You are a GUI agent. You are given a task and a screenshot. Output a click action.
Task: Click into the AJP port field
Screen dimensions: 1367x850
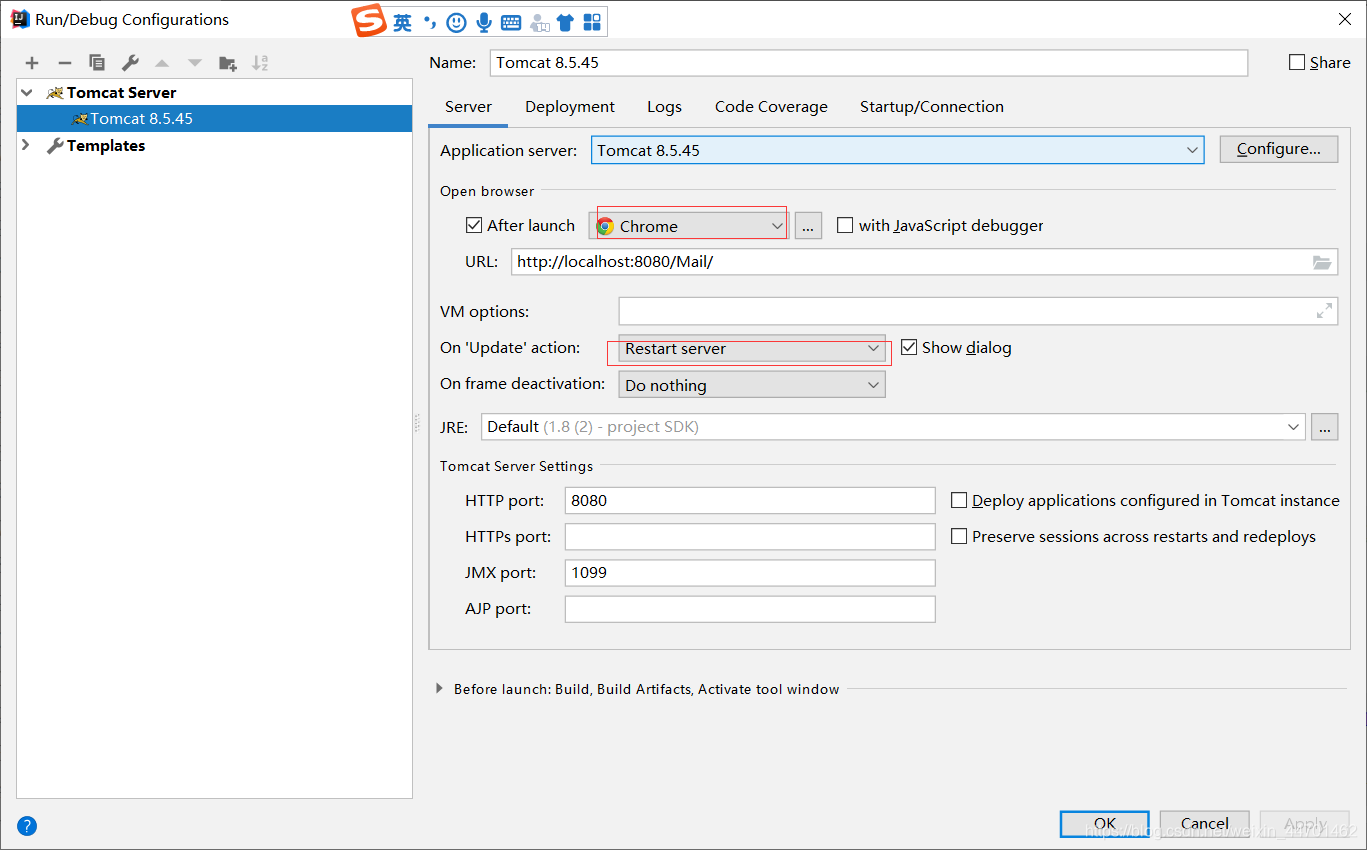tap(750, 609)
